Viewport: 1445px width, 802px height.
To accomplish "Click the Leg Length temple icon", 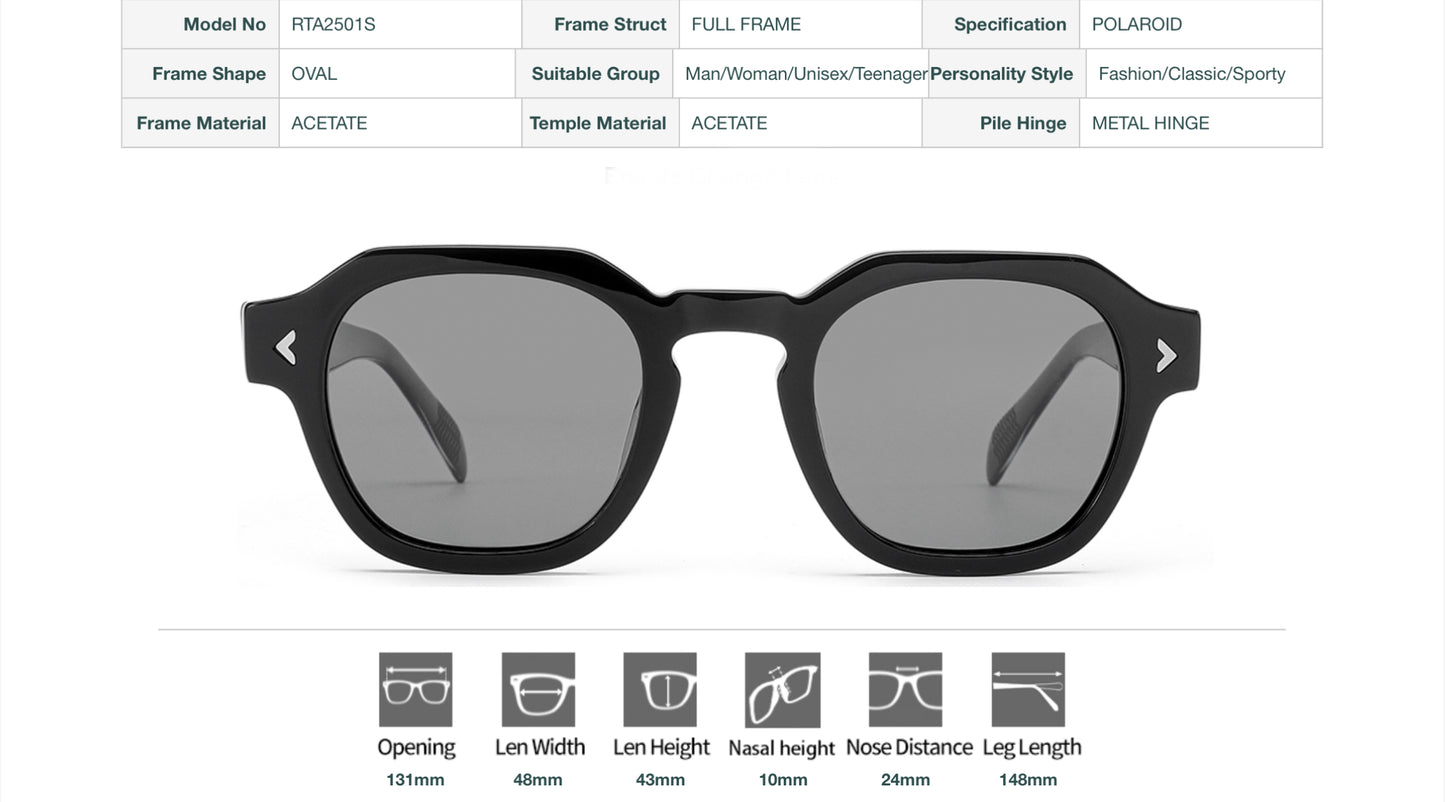I will click(x=1028, y=690).
